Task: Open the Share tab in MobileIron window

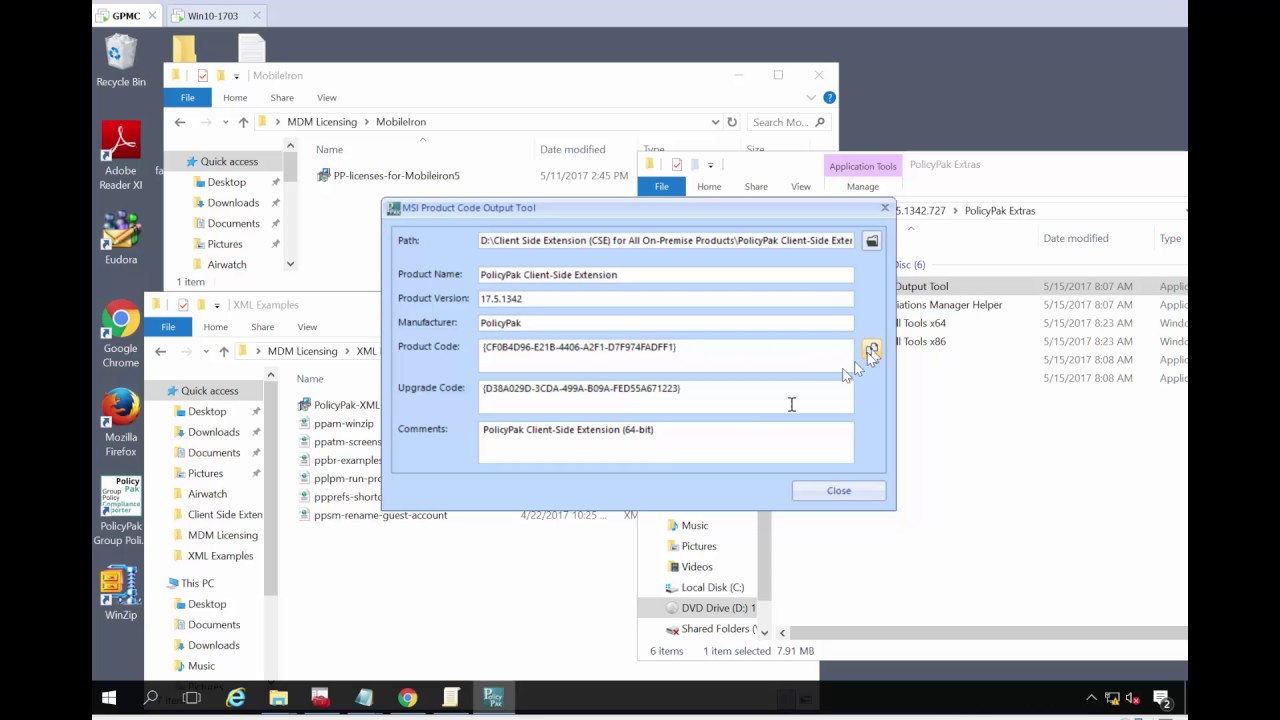Action: tap(282, 98)
